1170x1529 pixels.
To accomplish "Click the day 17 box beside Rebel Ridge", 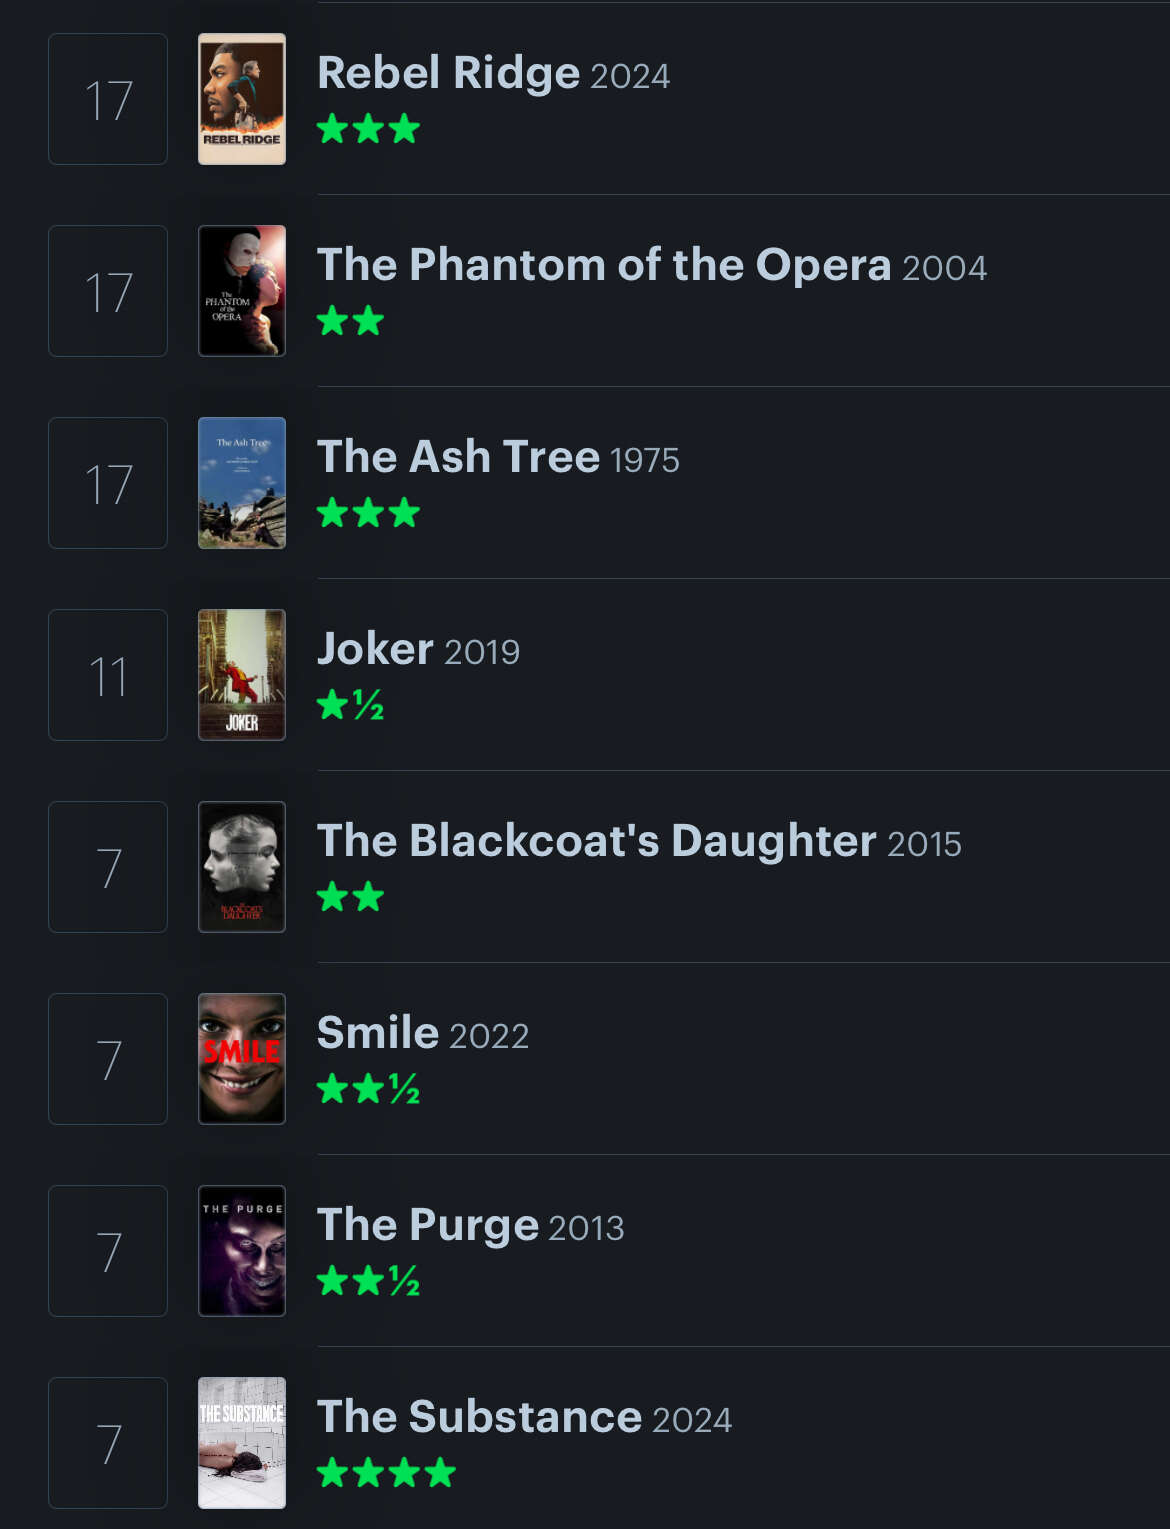I will click(x=108, y=99).
